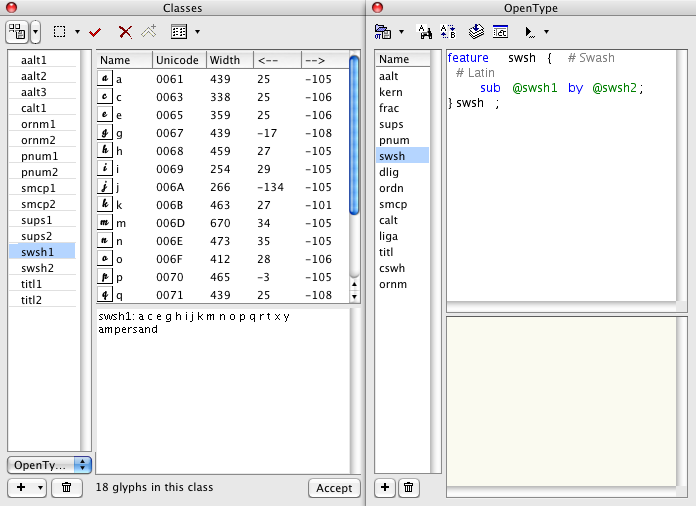The width and height of the screenshot is (696, 506).
Task: Click the plus button to add a class
Action: click(x=21, y=487)
